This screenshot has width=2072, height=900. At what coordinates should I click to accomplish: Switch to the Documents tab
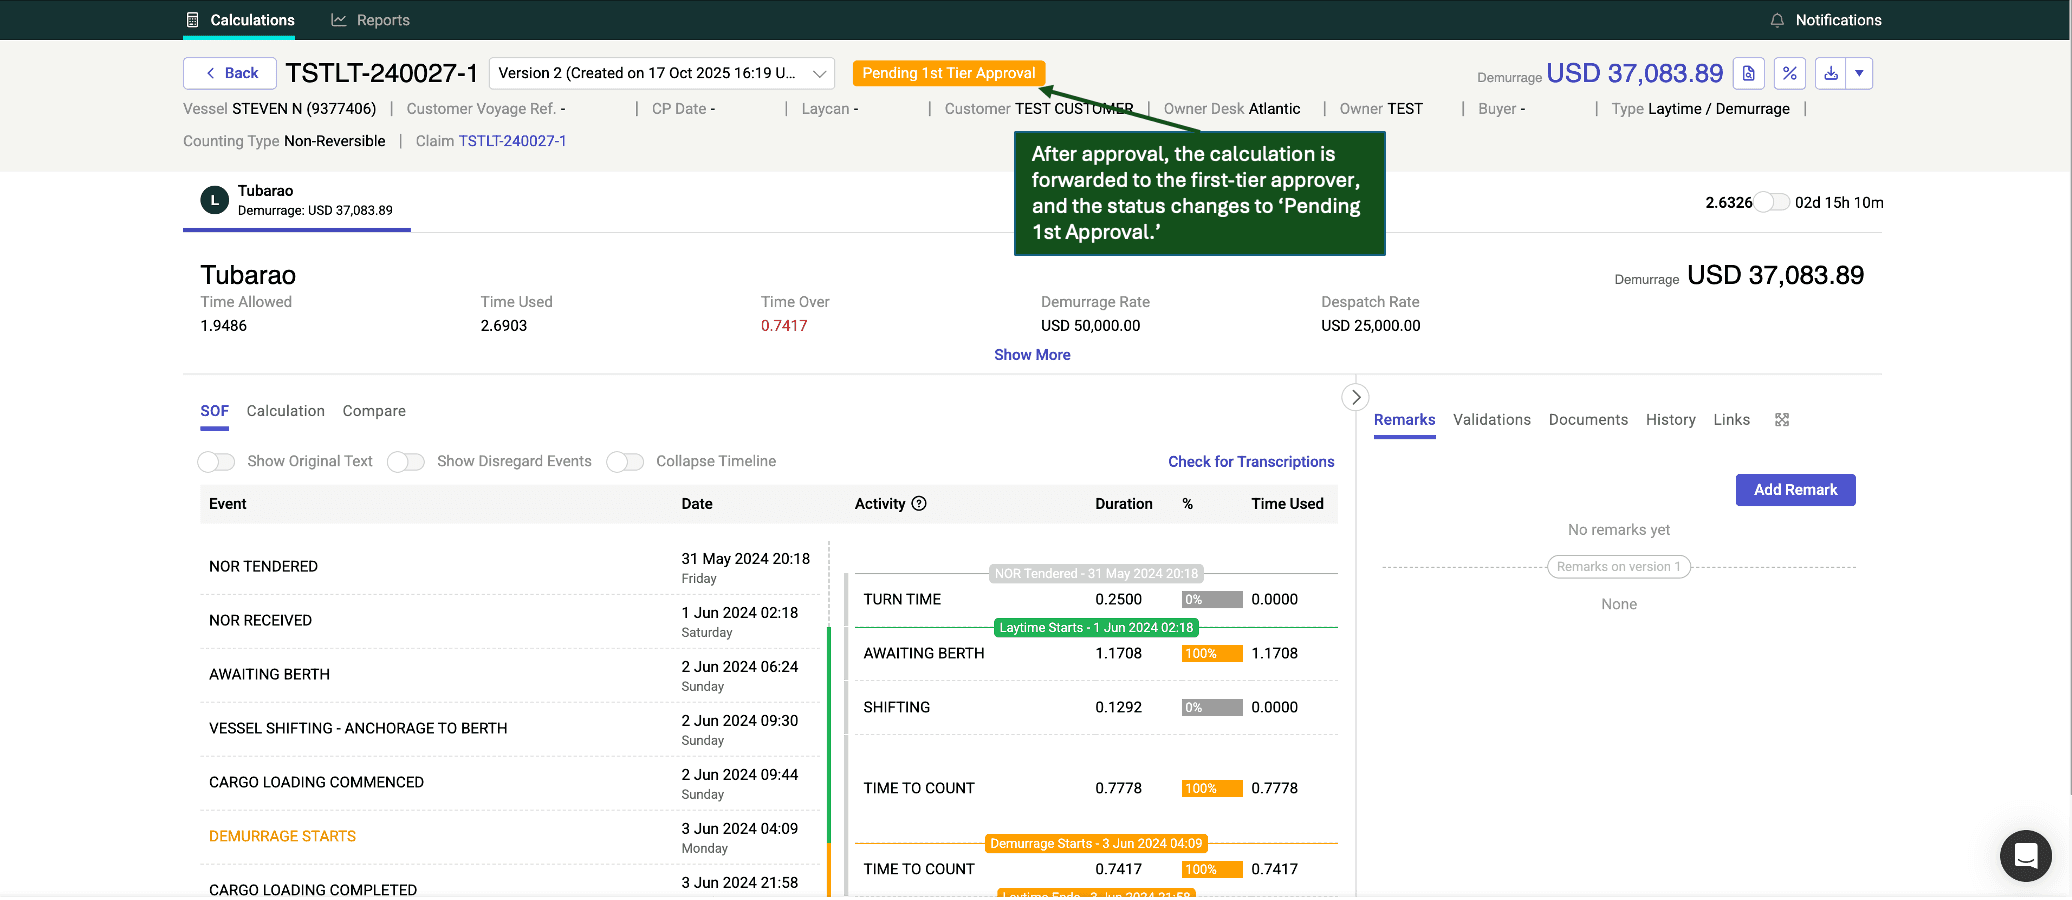point(1588,420)
